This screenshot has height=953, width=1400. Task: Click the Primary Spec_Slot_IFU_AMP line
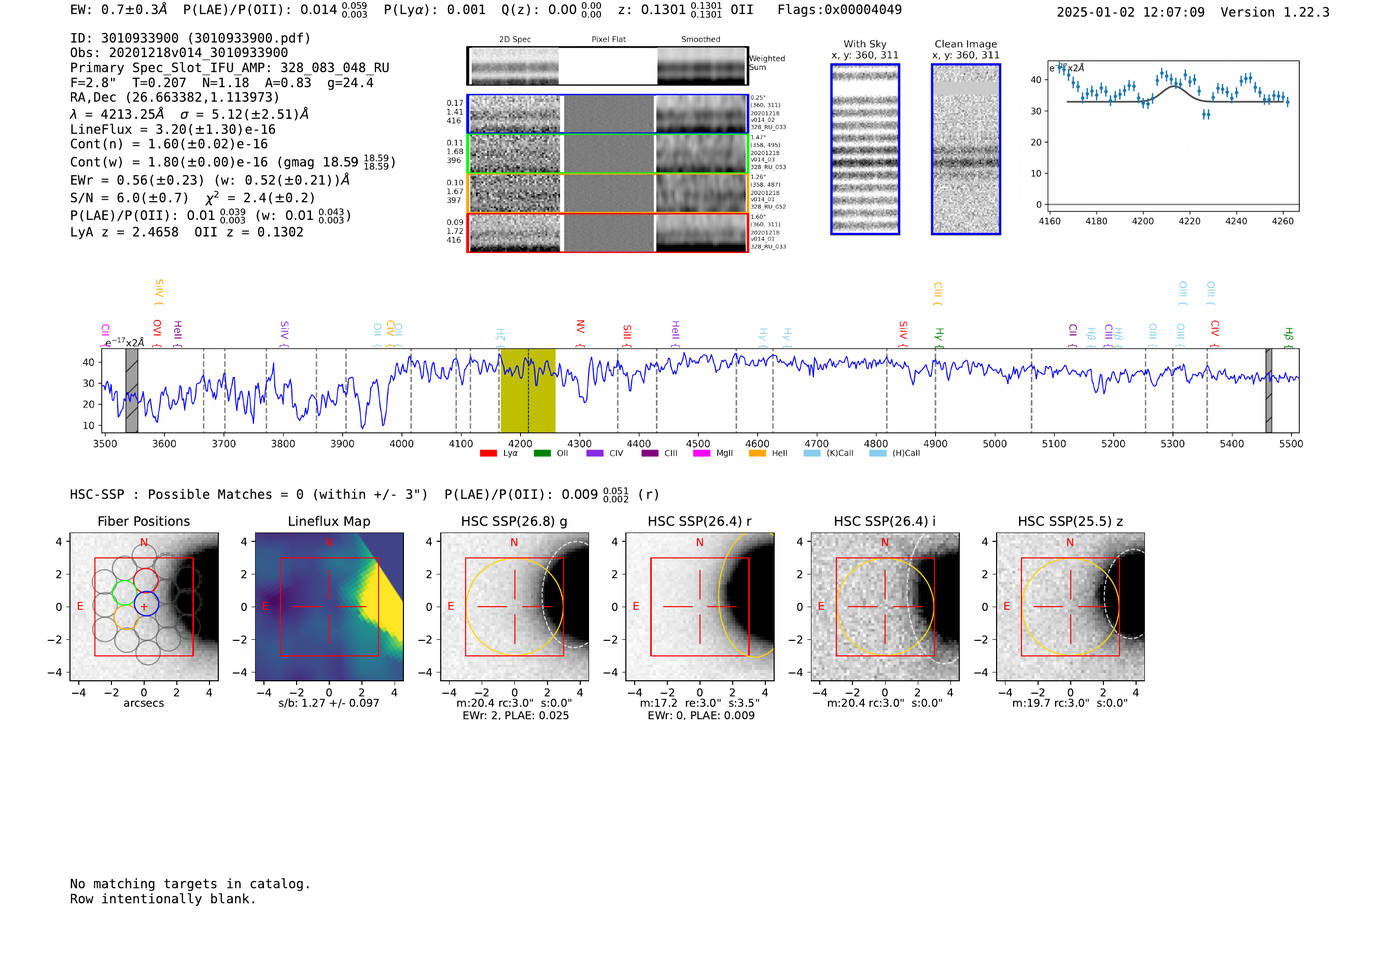(230, 68)
